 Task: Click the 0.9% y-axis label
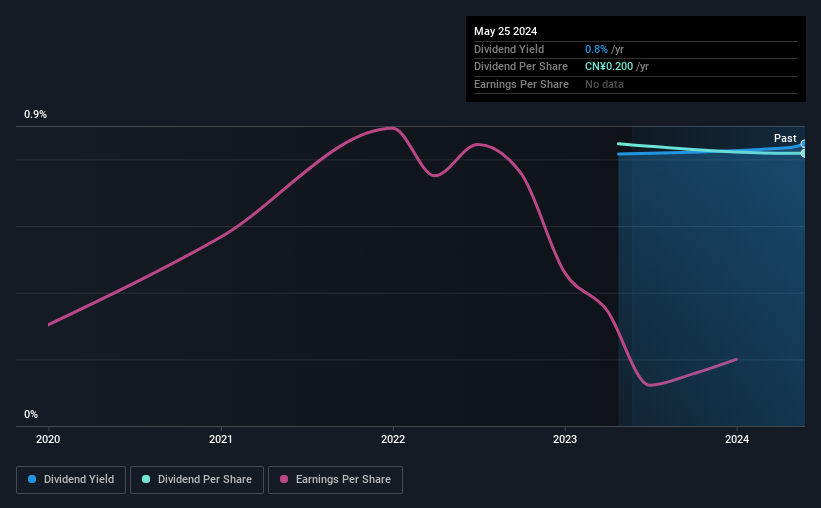pos(36,115)
